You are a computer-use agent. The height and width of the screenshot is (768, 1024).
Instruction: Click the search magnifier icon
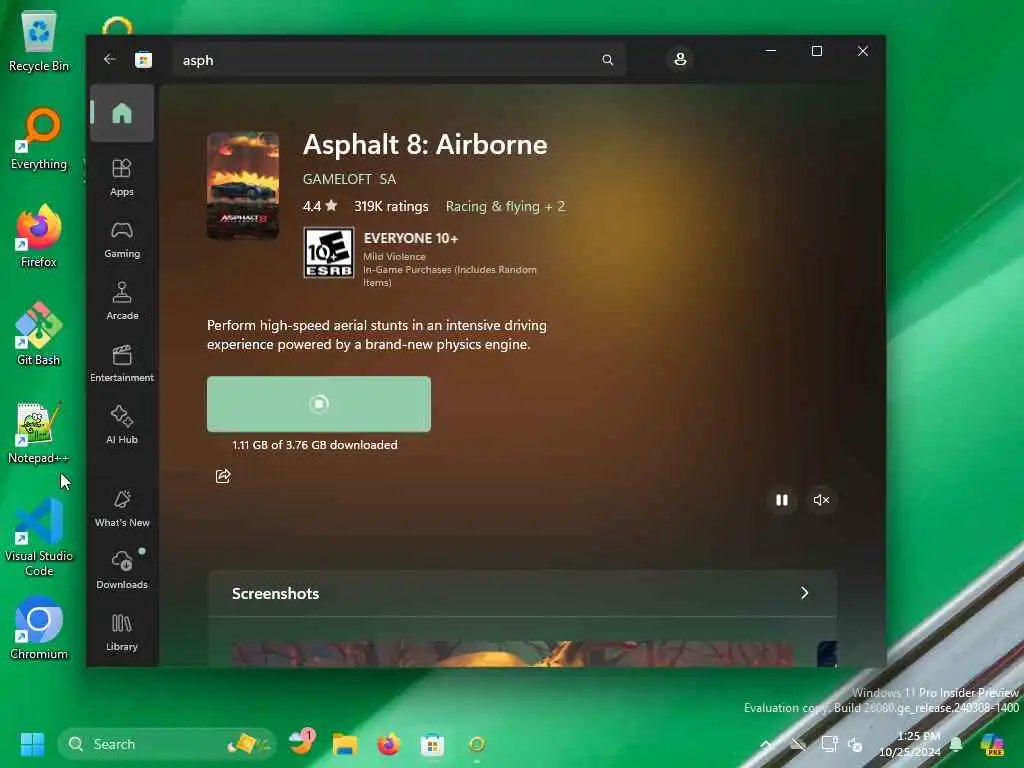coord(607,60)
